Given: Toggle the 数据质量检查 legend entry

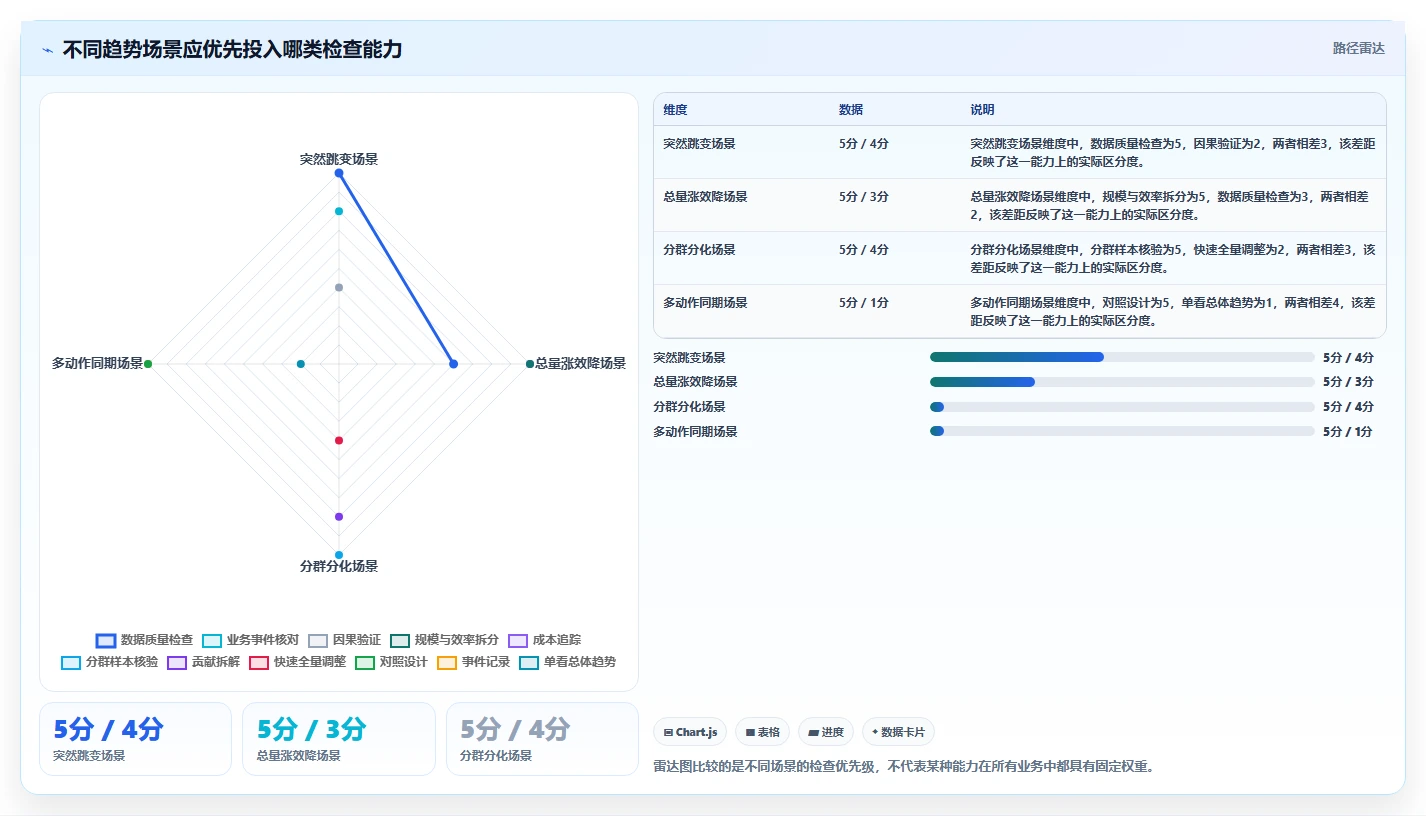Looking at the screenshot, I should (145, 640).
